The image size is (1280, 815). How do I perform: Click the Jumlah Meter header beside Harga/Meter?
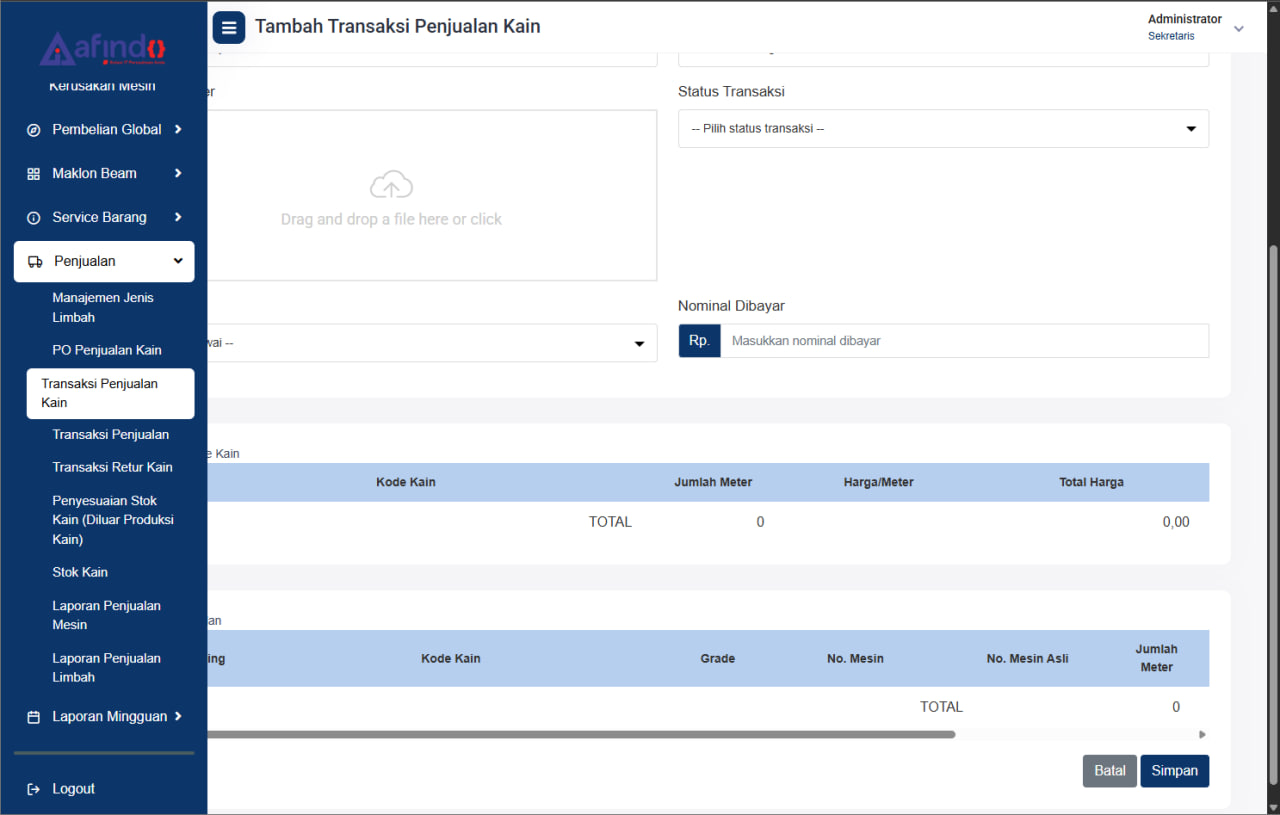point(713,482)
